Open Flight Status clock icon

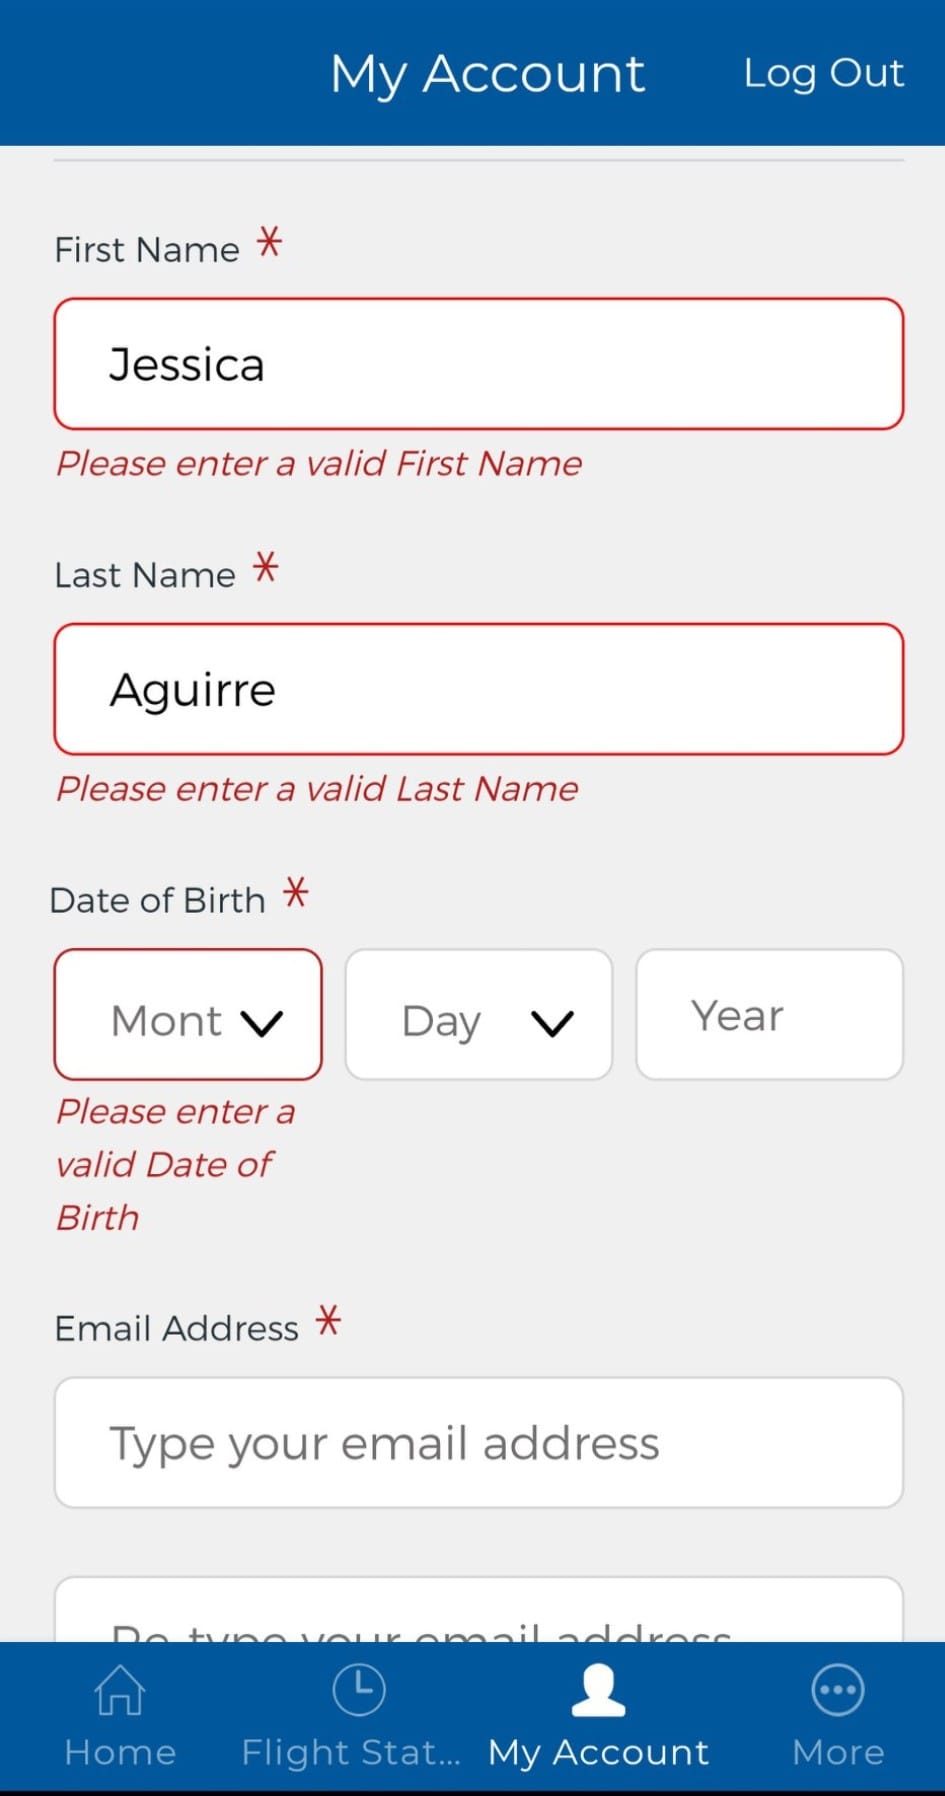pos(358,1689)
